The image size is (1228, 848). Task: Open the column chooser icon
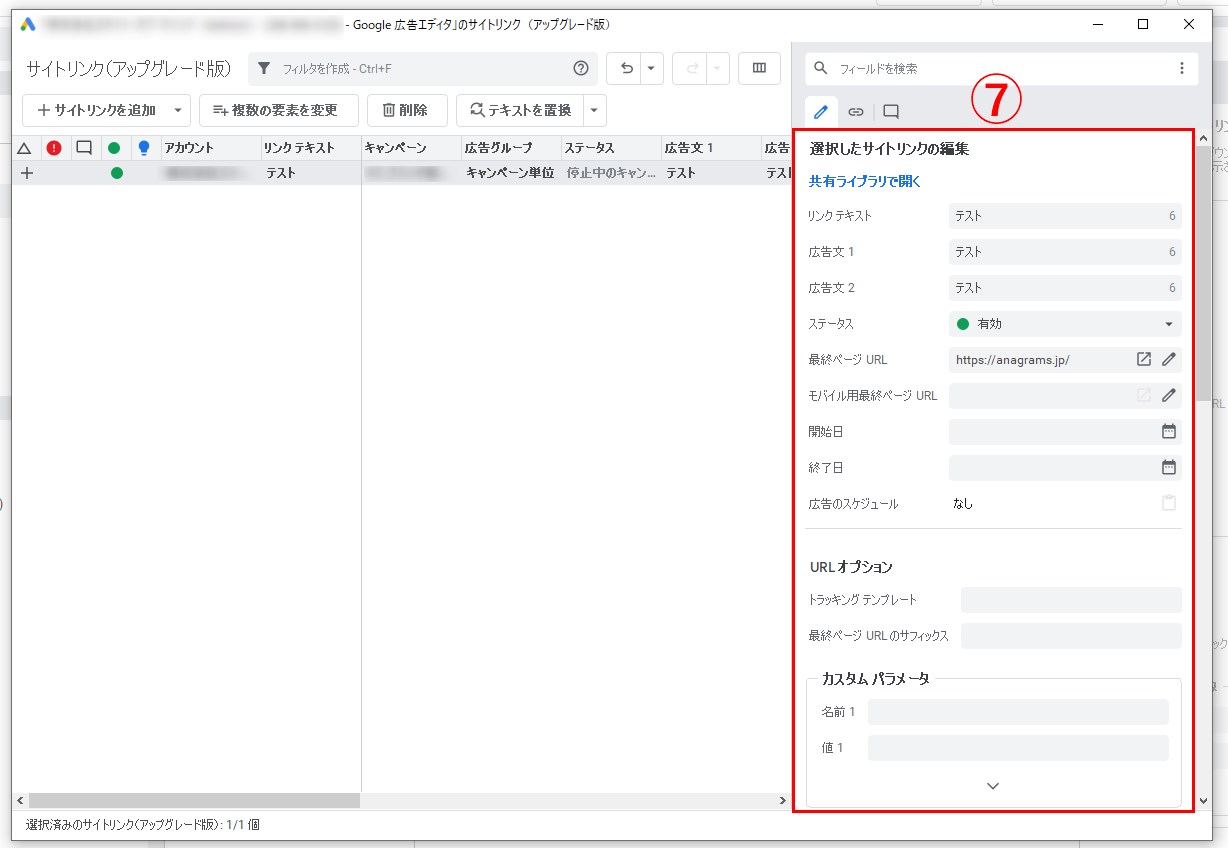point(759,69)
